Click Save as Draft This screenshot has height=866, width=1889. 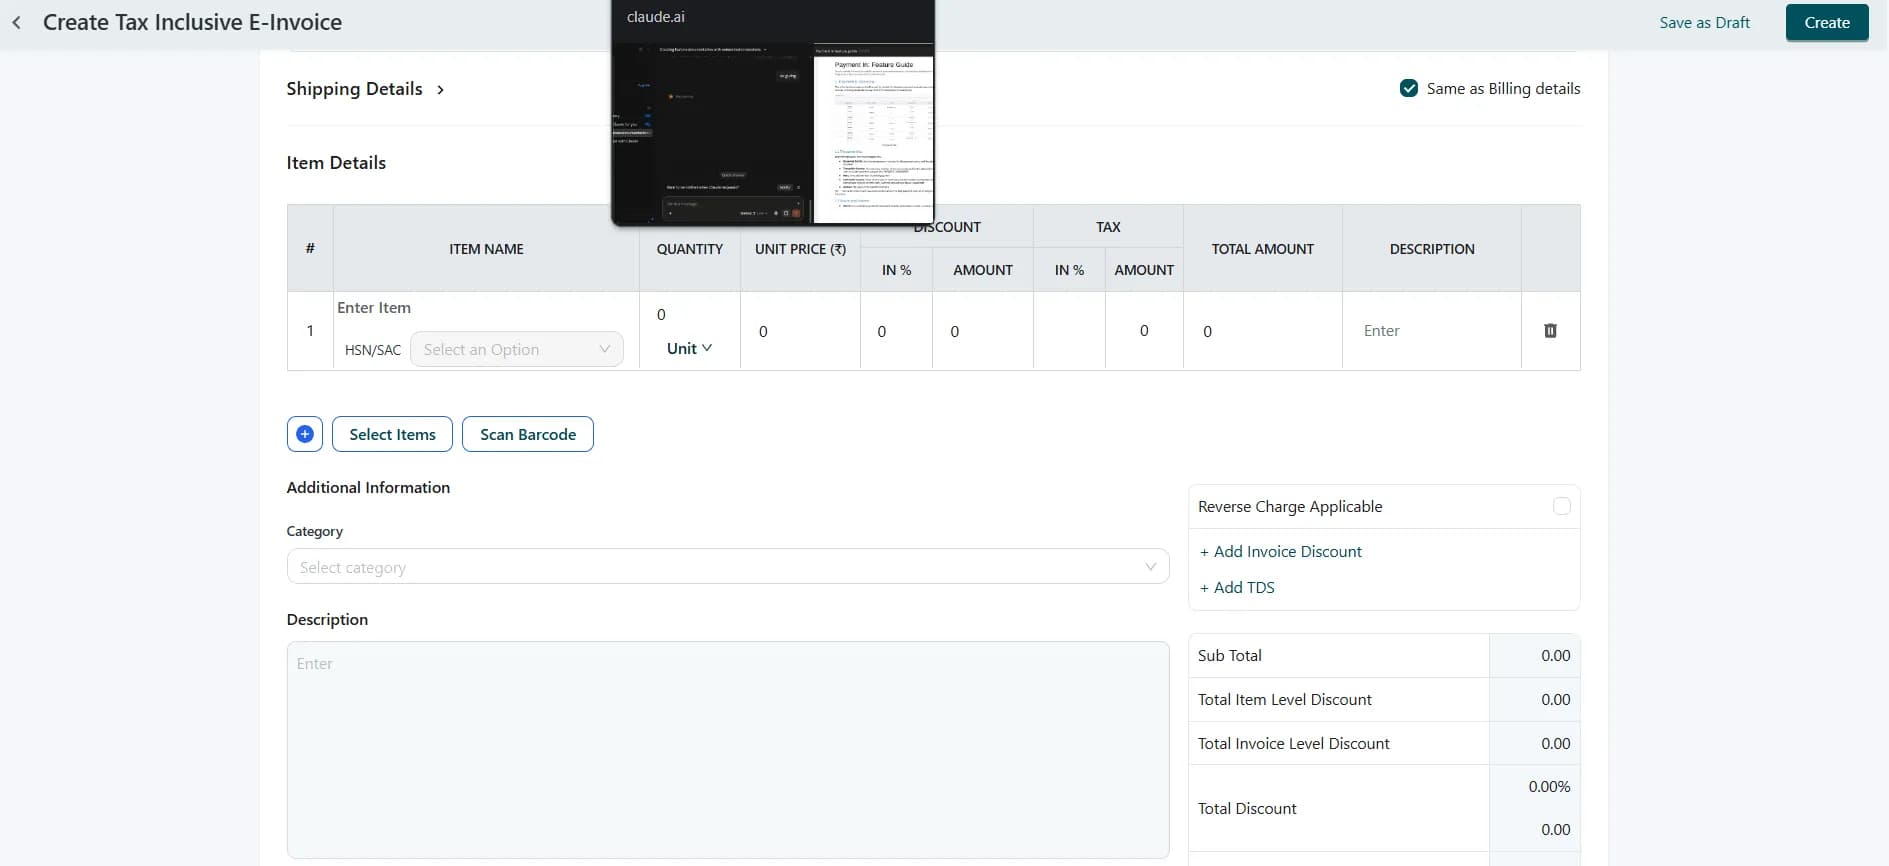coord(1704,22)
